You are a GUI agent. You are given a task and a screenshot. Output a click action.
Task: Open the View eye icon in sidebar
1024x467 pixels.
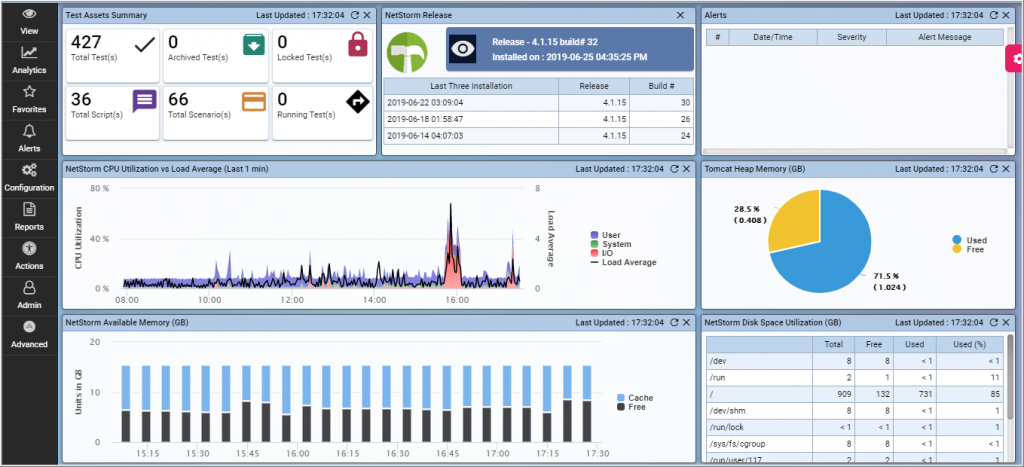click(29, 14)
